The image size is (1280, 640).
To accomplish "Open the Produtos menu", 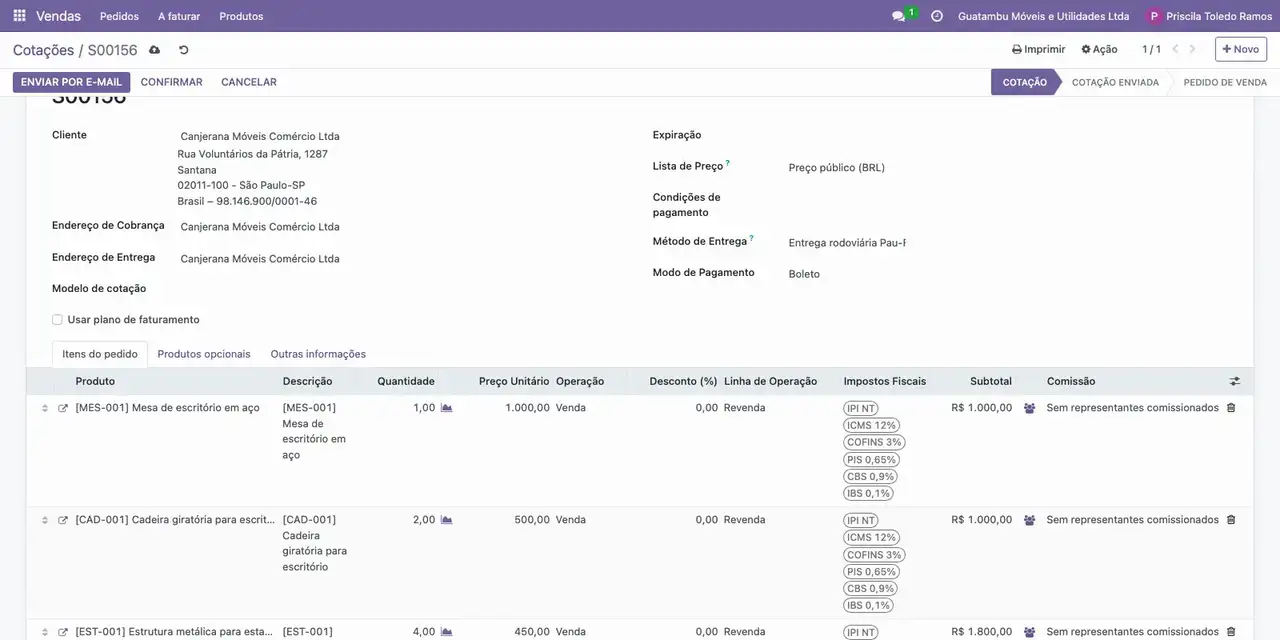I will [x=242, y=16].
